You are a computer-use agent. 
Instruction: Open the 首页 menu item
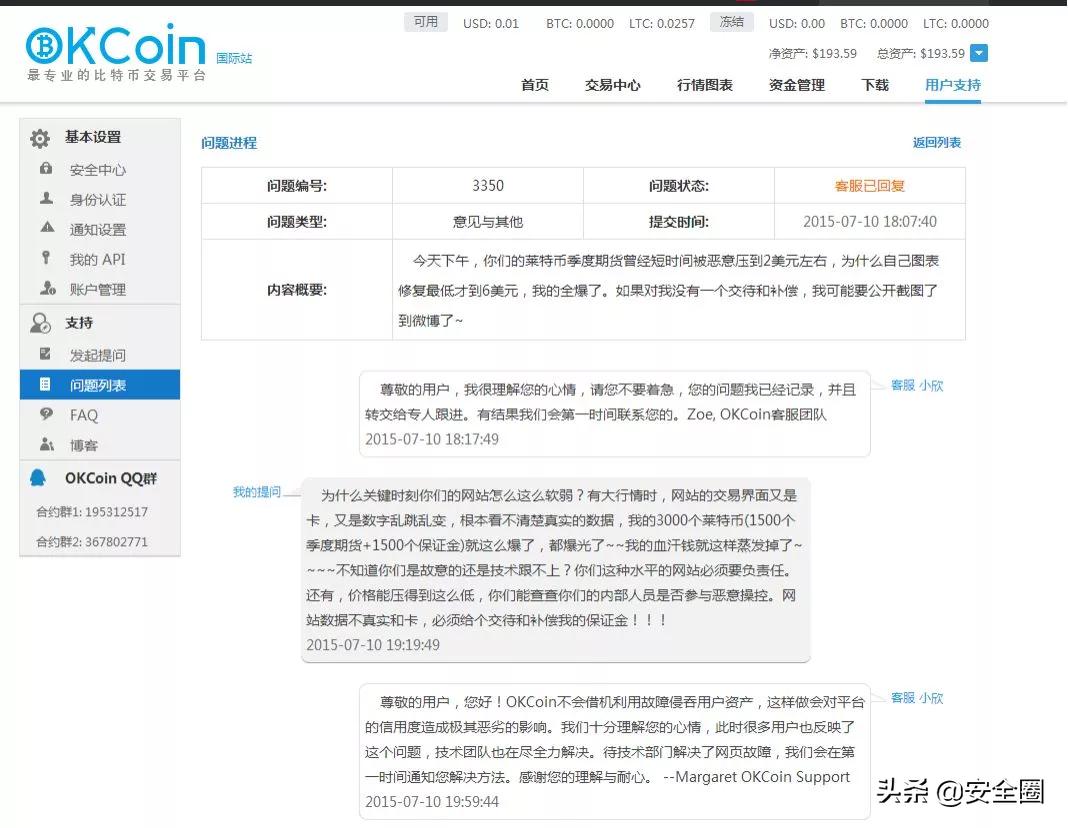coord(534,86)
